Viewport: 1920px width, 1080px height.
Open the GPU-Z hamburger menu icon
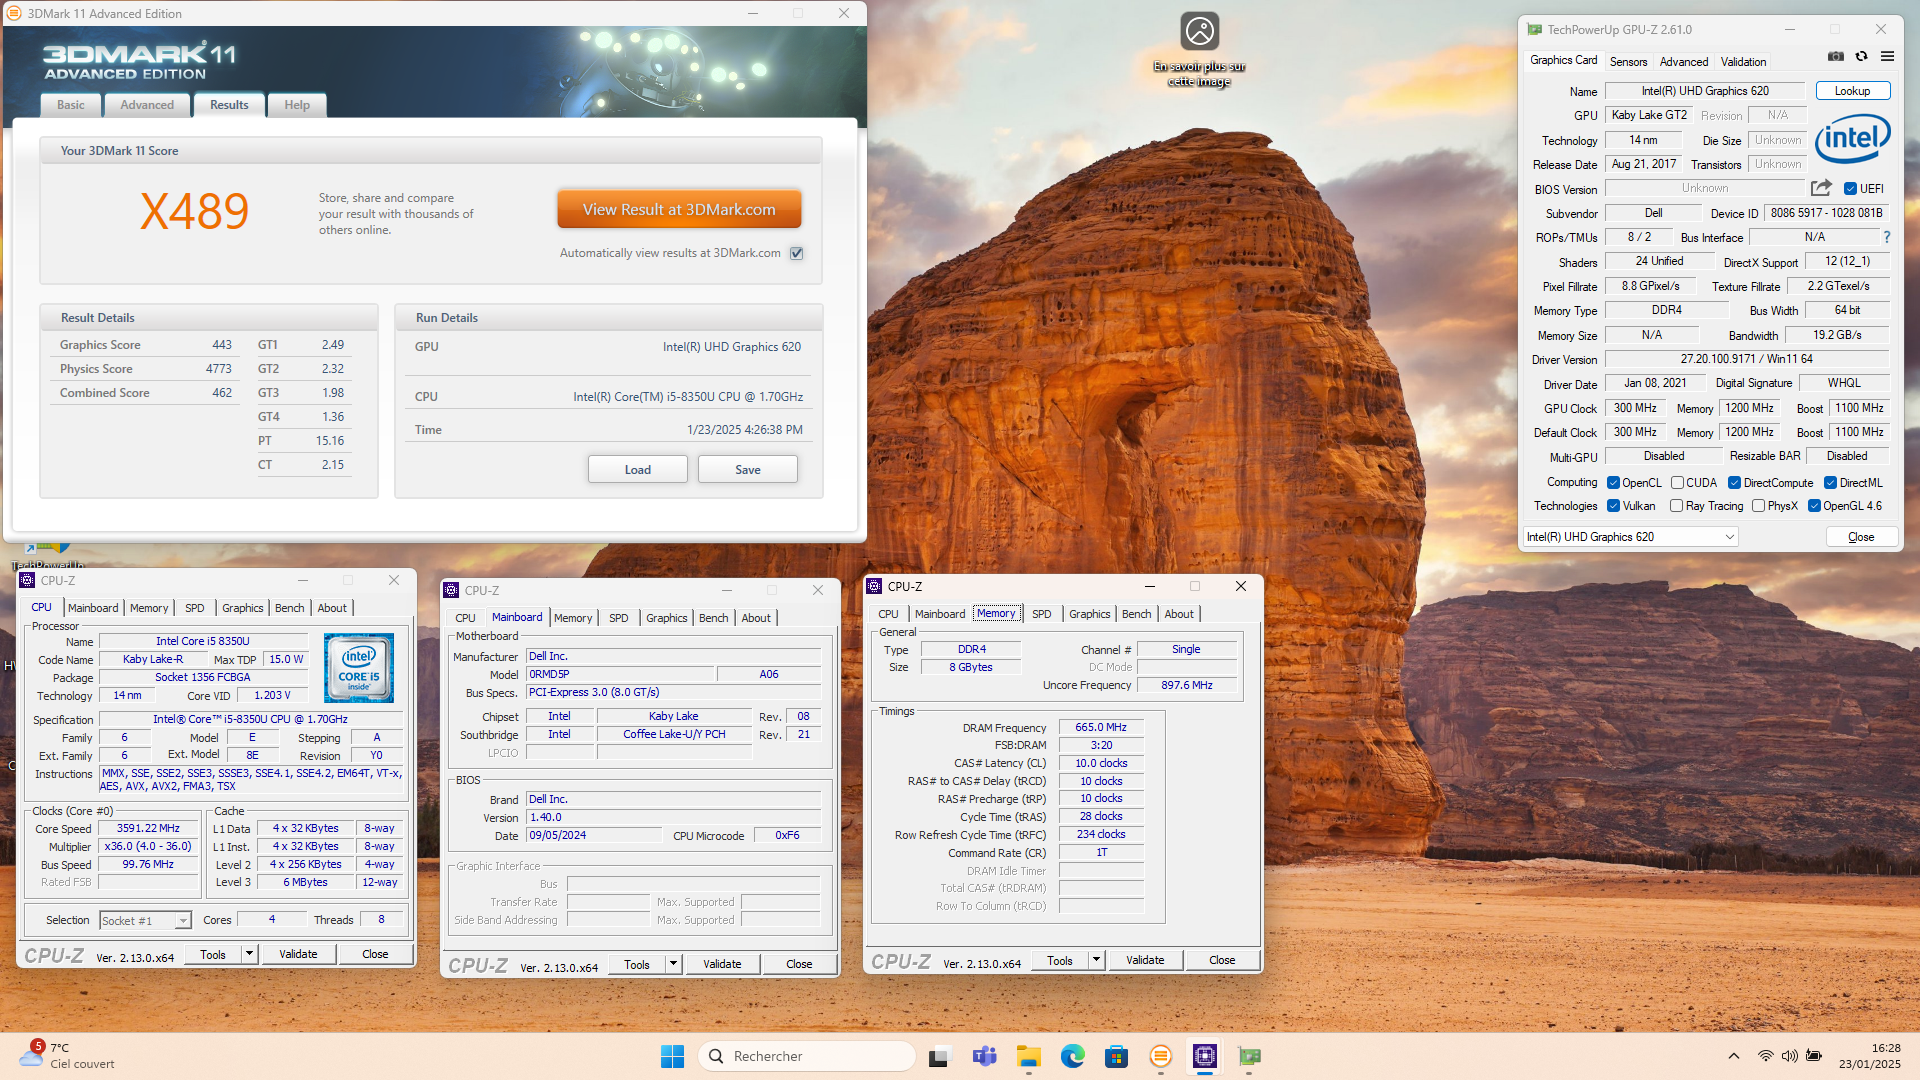1887,57
